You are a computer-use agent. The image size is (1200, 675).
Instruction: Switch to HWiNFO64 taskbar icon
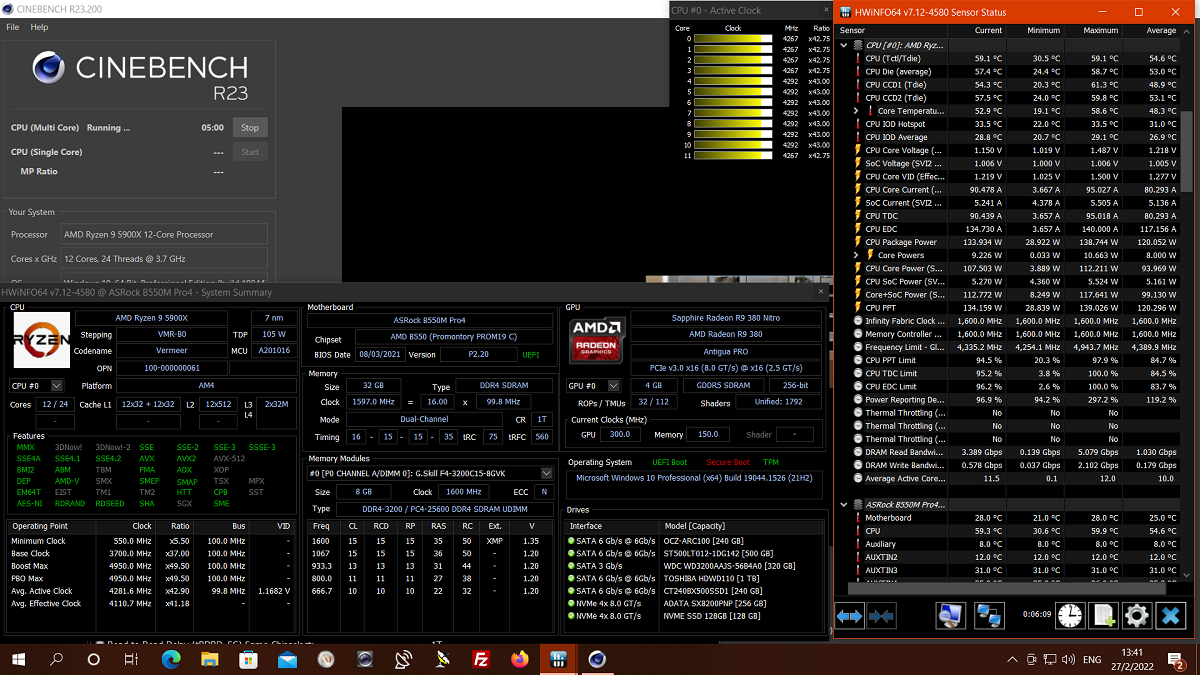coord(559,659)
